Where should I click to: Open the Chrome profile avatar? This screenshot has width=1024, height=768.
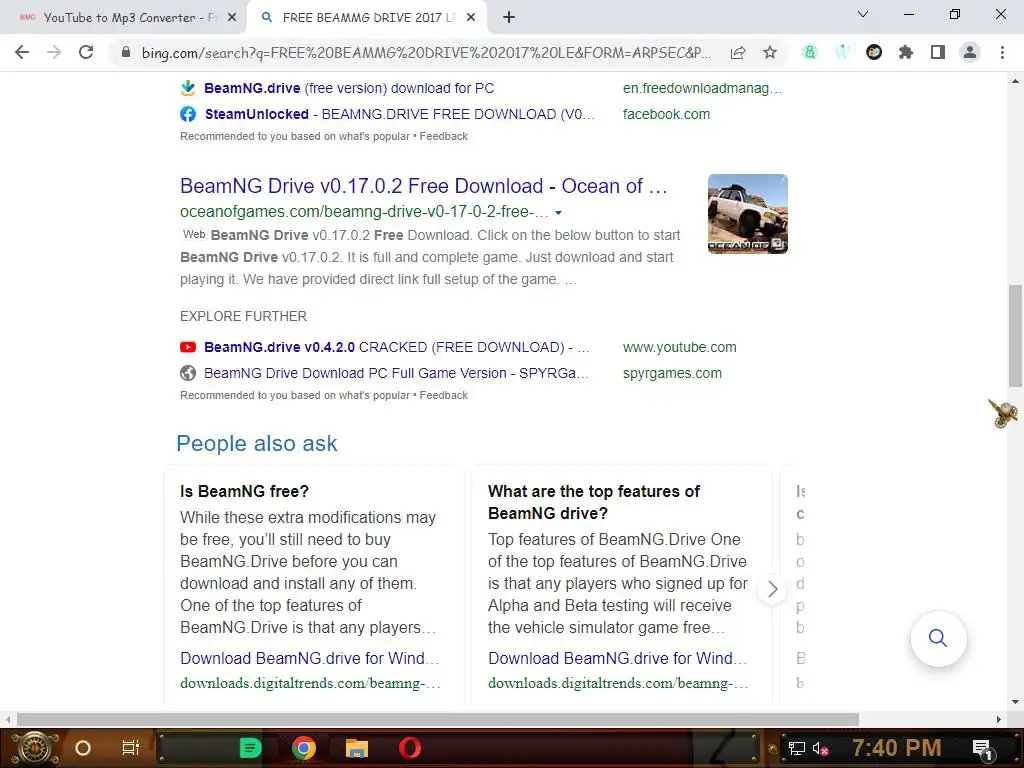(x=970, y=52)
